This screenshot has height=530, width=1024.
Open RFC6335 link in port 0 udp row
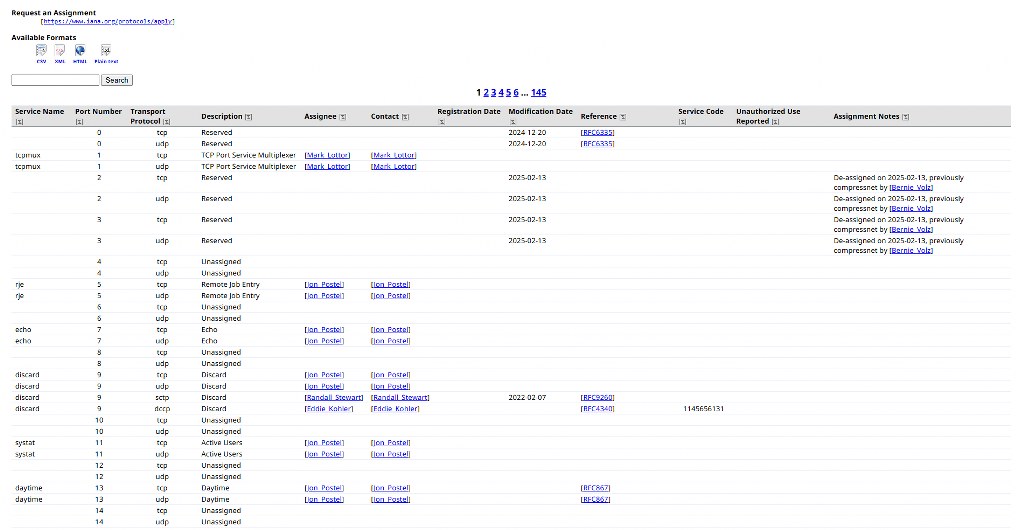click(x=598, y=144)
